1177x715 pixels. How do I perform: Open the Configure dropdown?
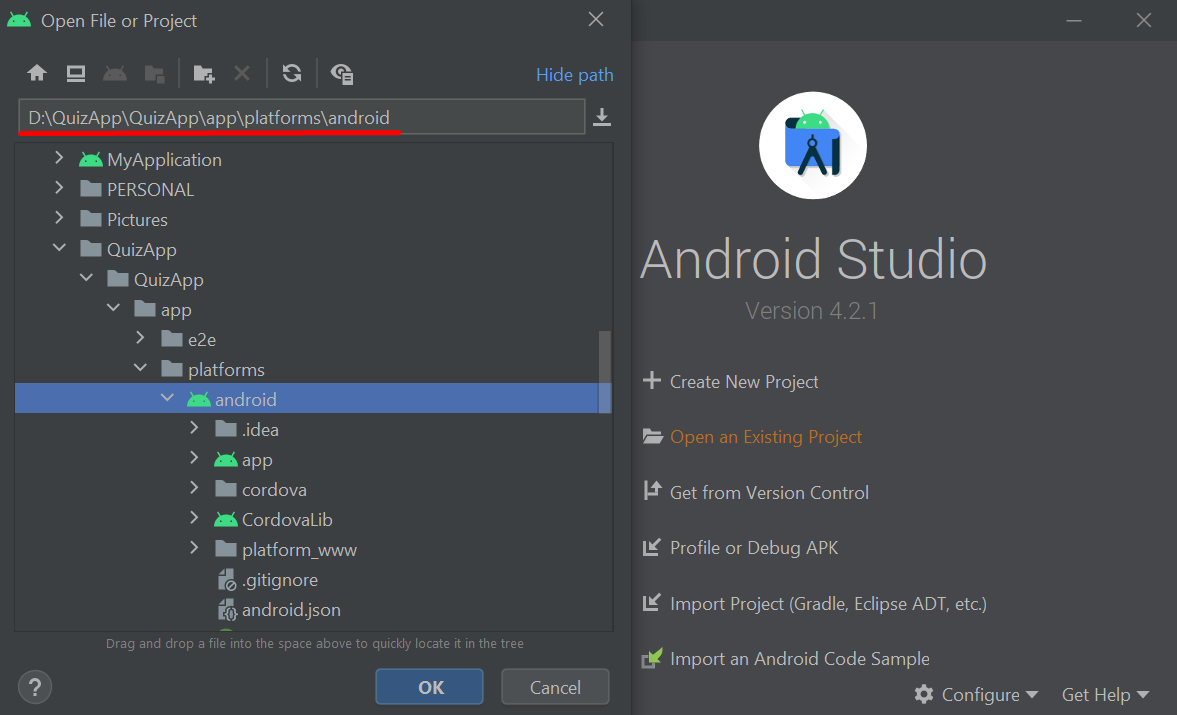[x=976, y=695]
